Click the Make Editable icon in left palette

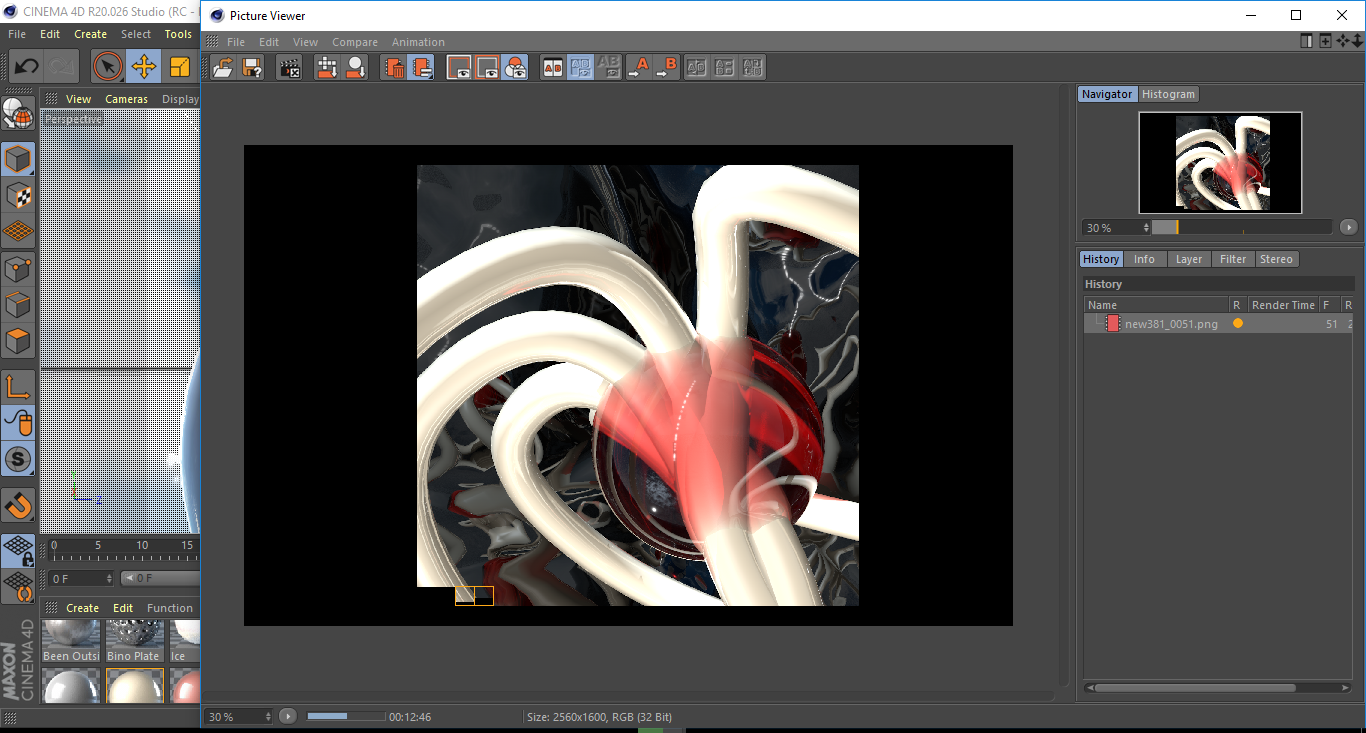(x=18, y=114)
